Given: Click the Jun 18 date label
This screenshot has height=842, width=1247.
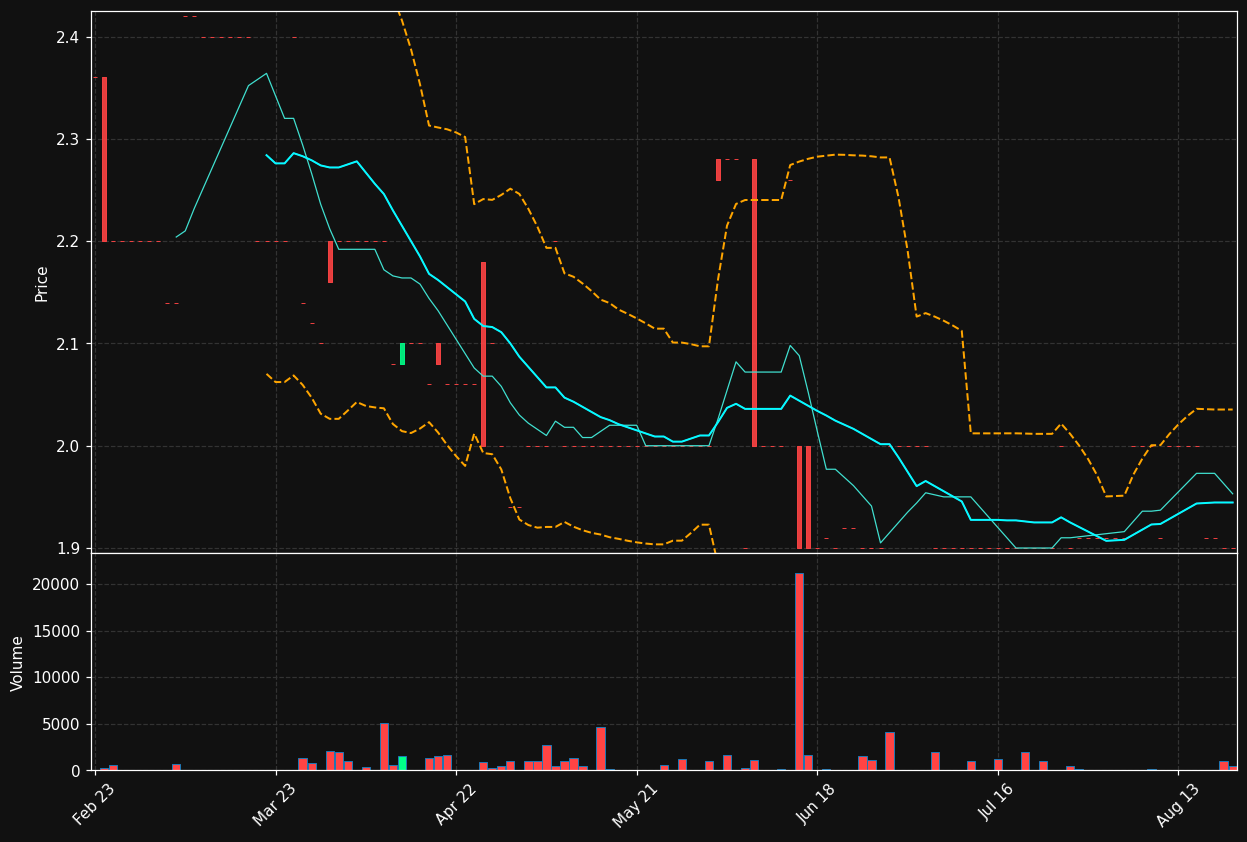Looking at the screenshot, I should tap(815, 805).
